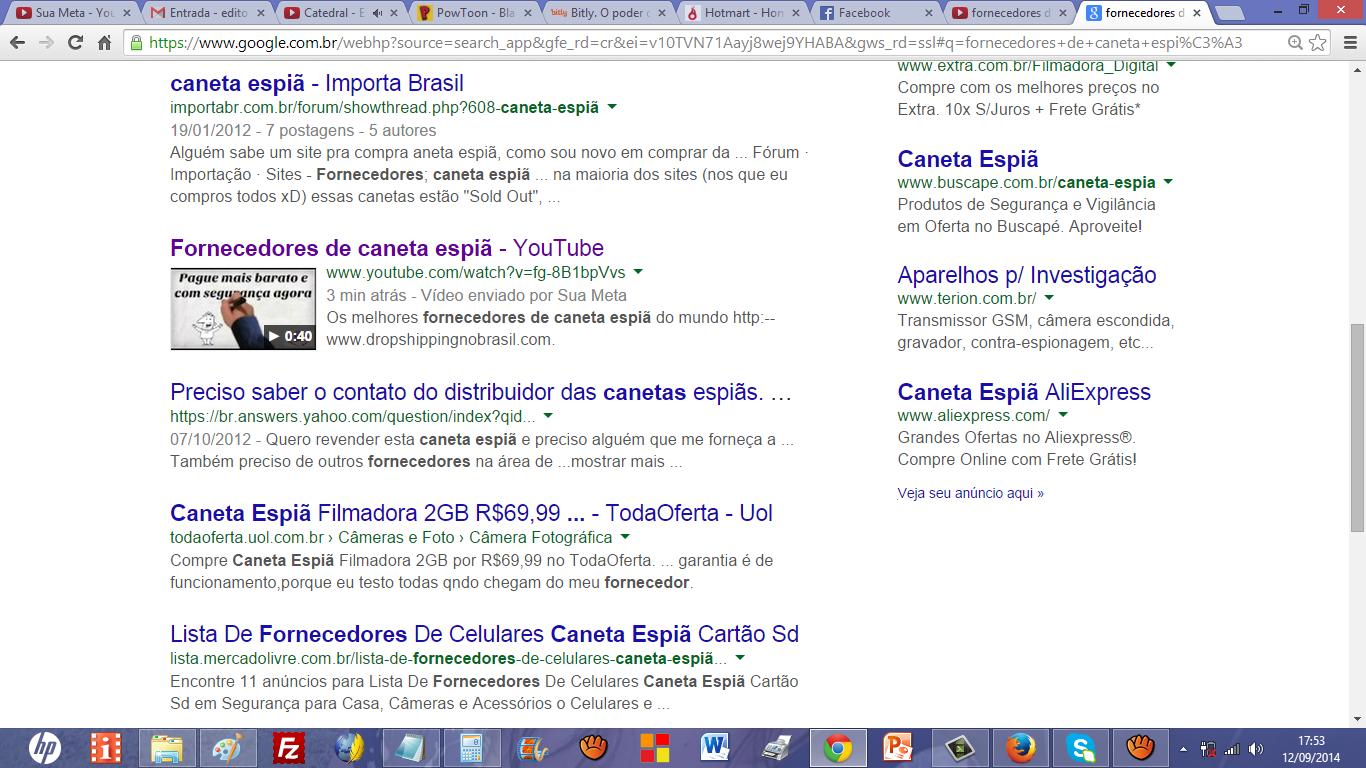Close the Facebook tab
The image size is (1366, 768).
click(x=927, y=13)
